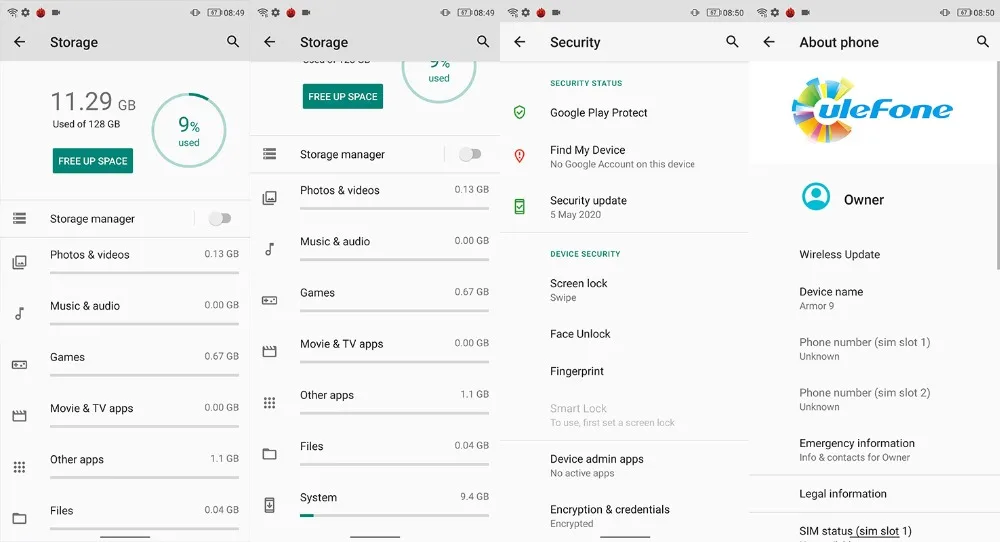Tap 'Other apps' row showing 1.1 GB in second screen
The image size is (1000, 542).
375,402
